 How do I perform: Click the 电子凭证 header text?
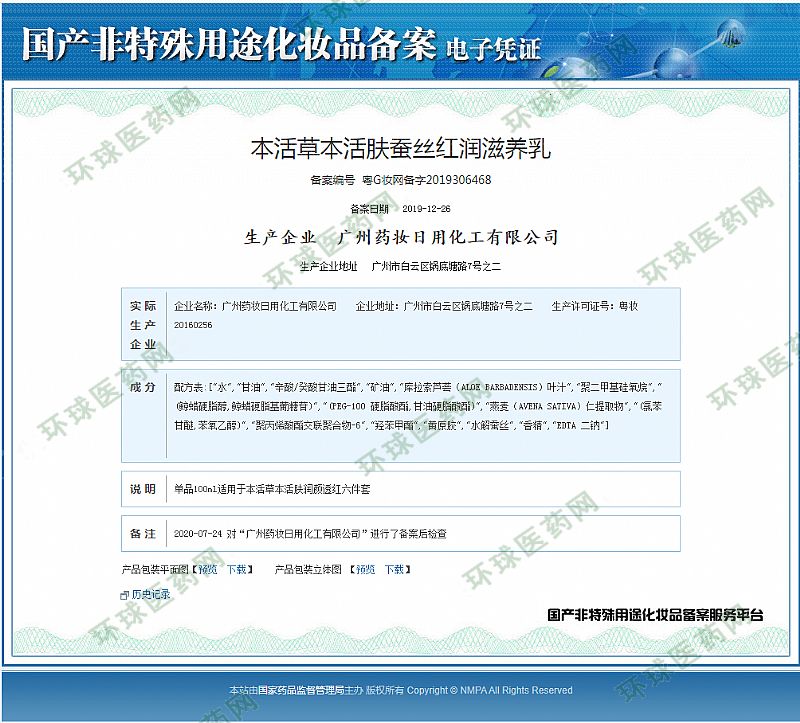pos(494,48)
